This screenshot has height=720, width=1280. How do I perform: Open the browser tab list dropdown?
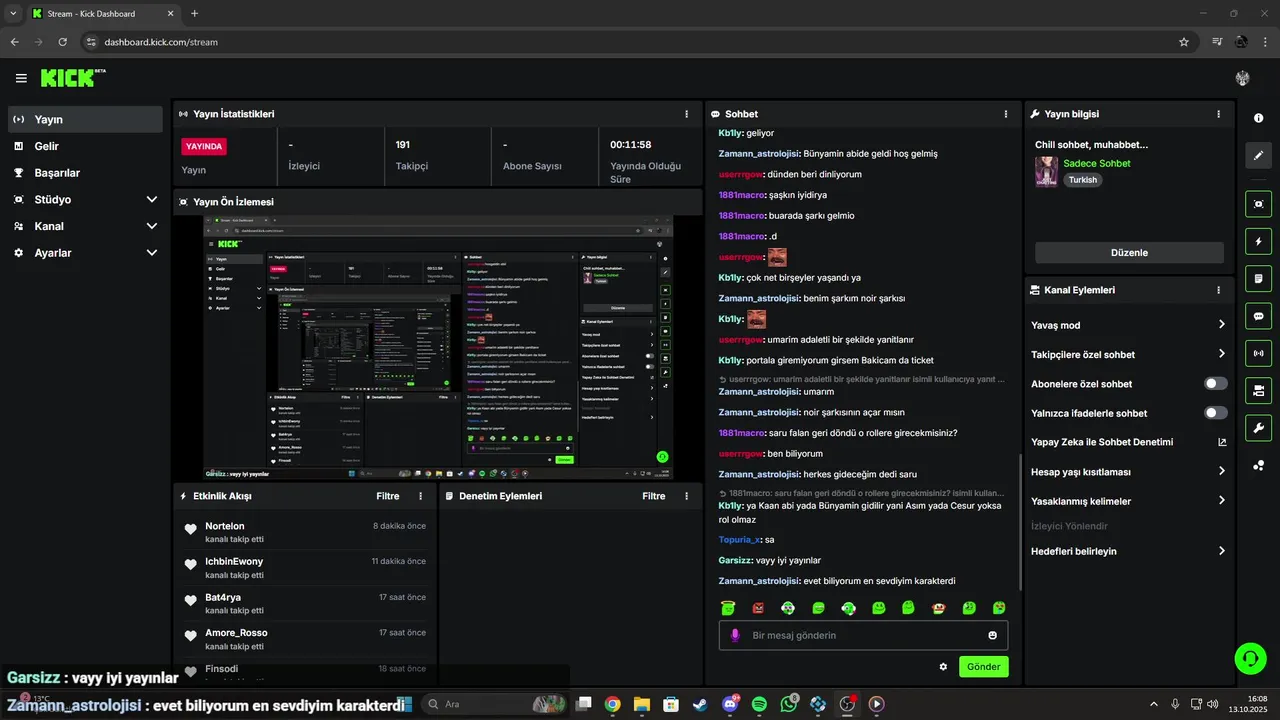[13, 13]
